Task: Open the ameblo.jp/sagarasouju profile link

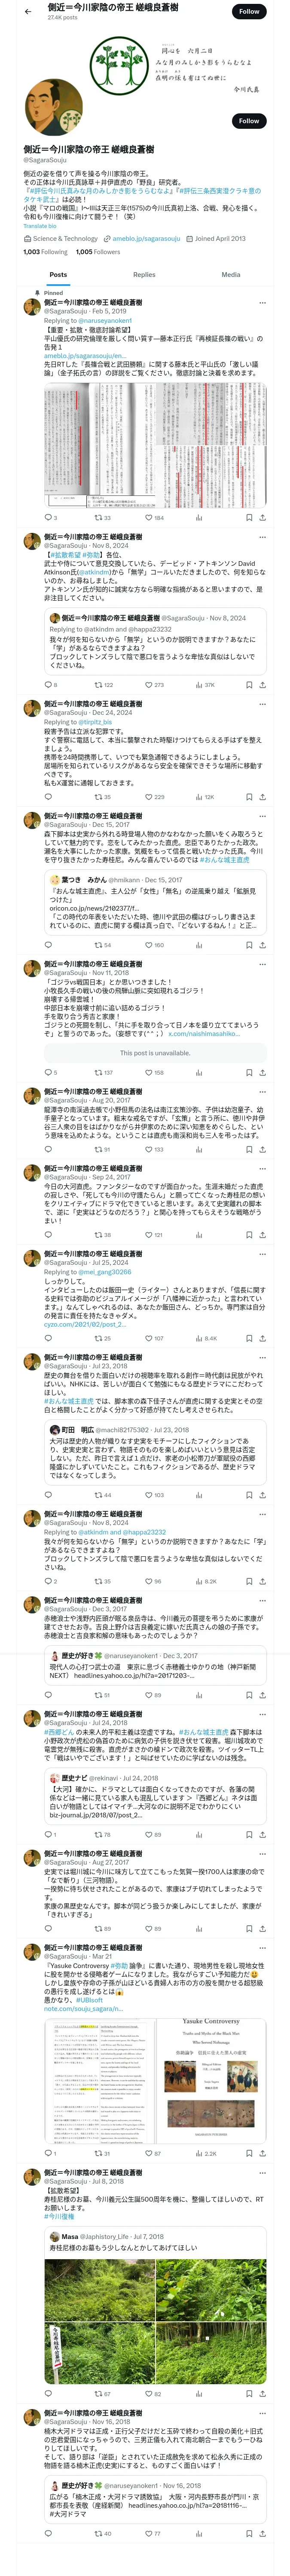Action: [x=146, y=239]
